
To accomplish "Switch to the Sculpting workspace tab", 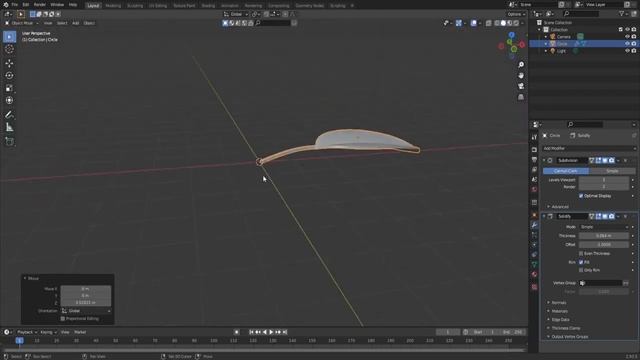I will pyautogui.click(x=135, y=6).
